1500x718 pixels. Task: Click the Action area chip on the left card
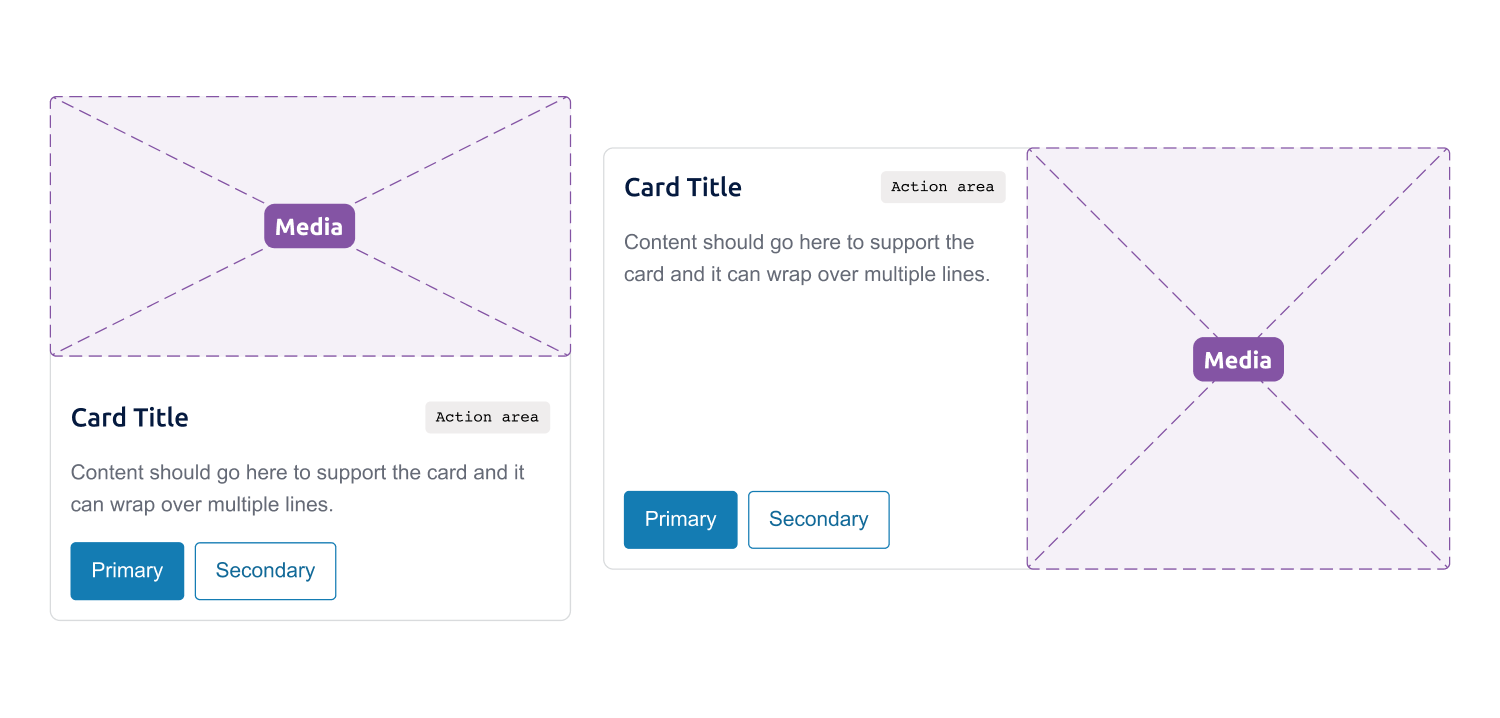(487, 417)
